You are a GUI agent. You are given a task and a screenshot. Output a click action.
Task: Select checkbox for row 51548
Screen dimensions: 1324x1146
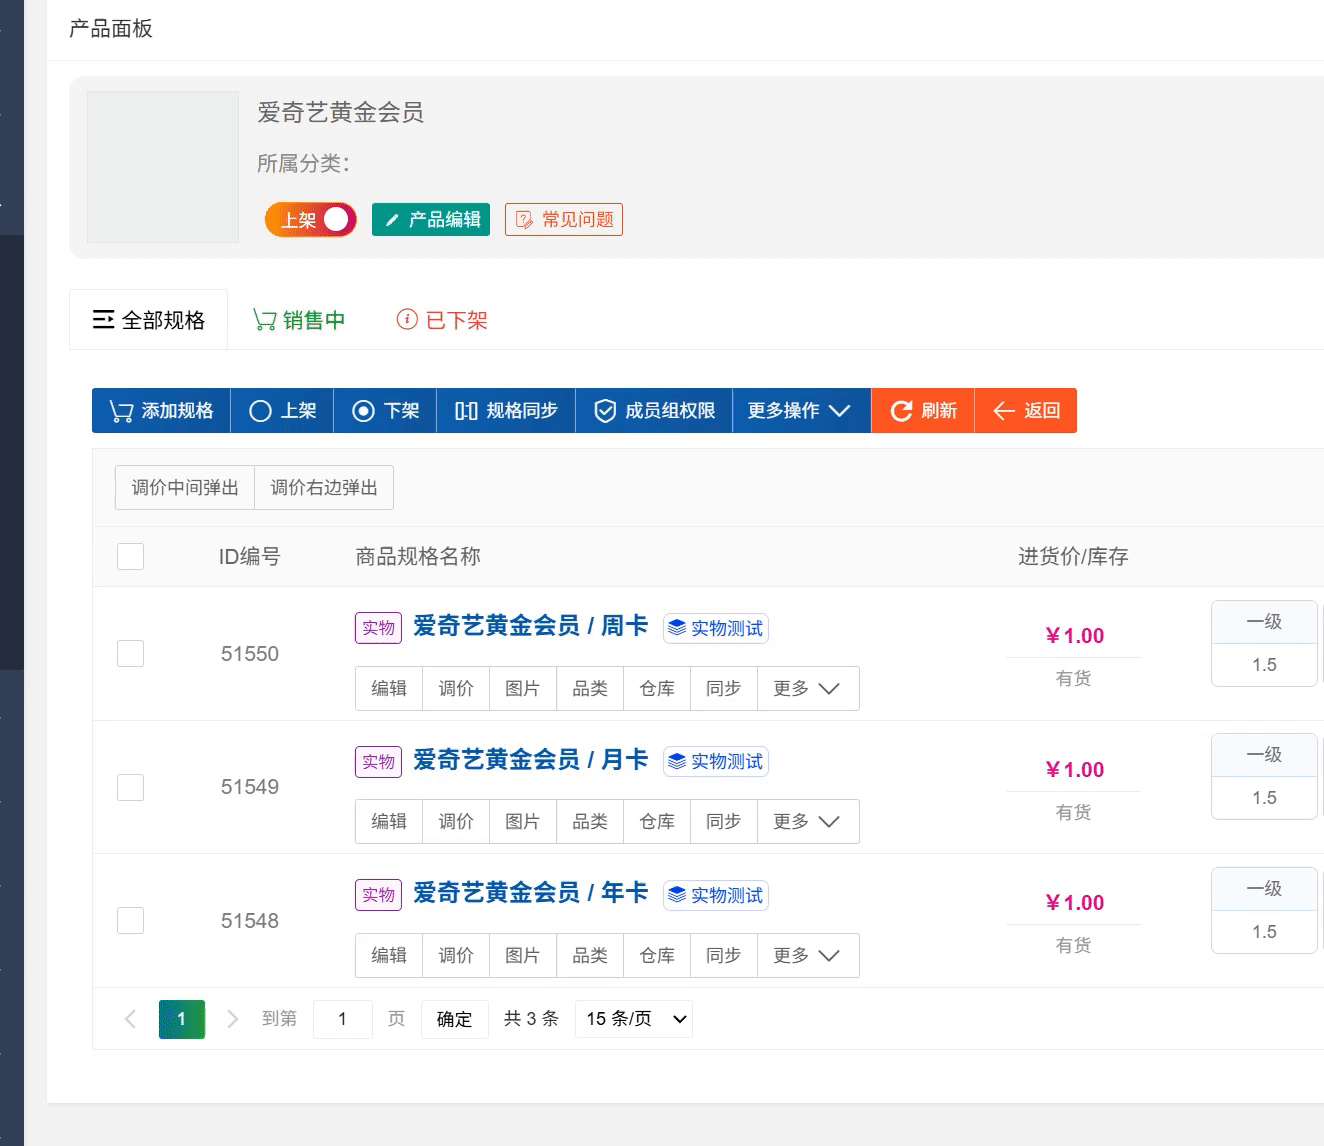pyautogui.click(x=130, y=920)
